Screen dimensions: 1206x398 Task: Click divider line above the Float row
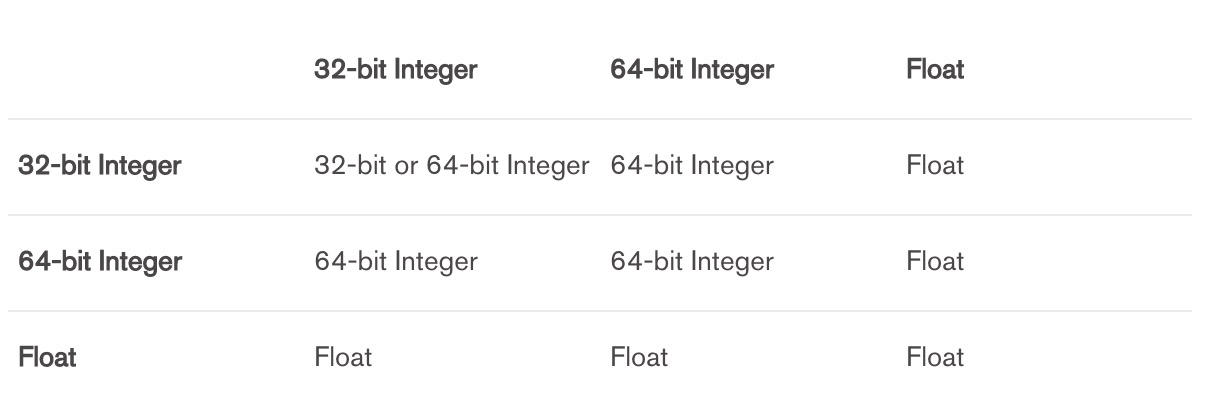click(x=600, y=311)
